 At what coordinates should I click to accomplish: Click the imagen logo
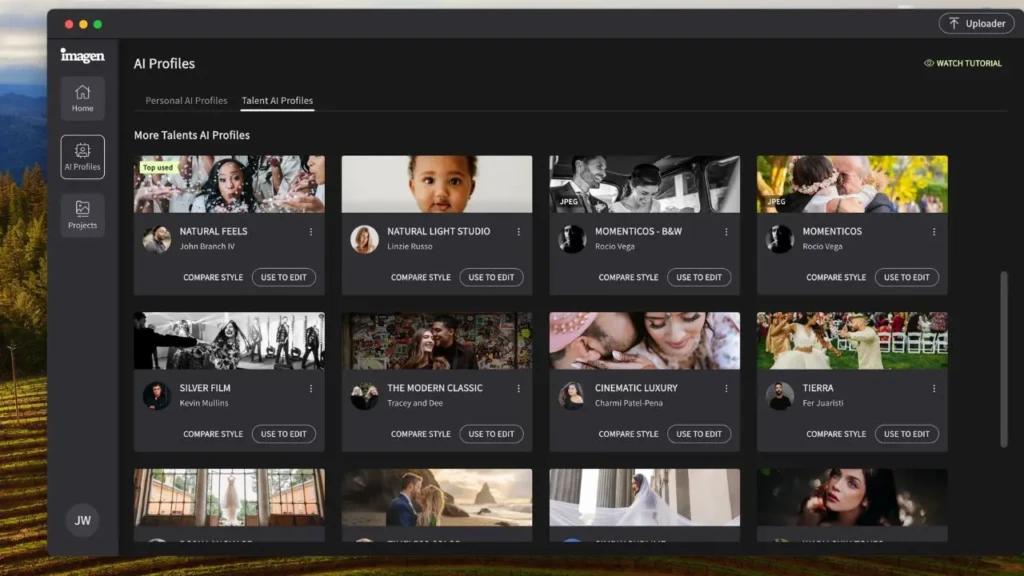point(82,56)
